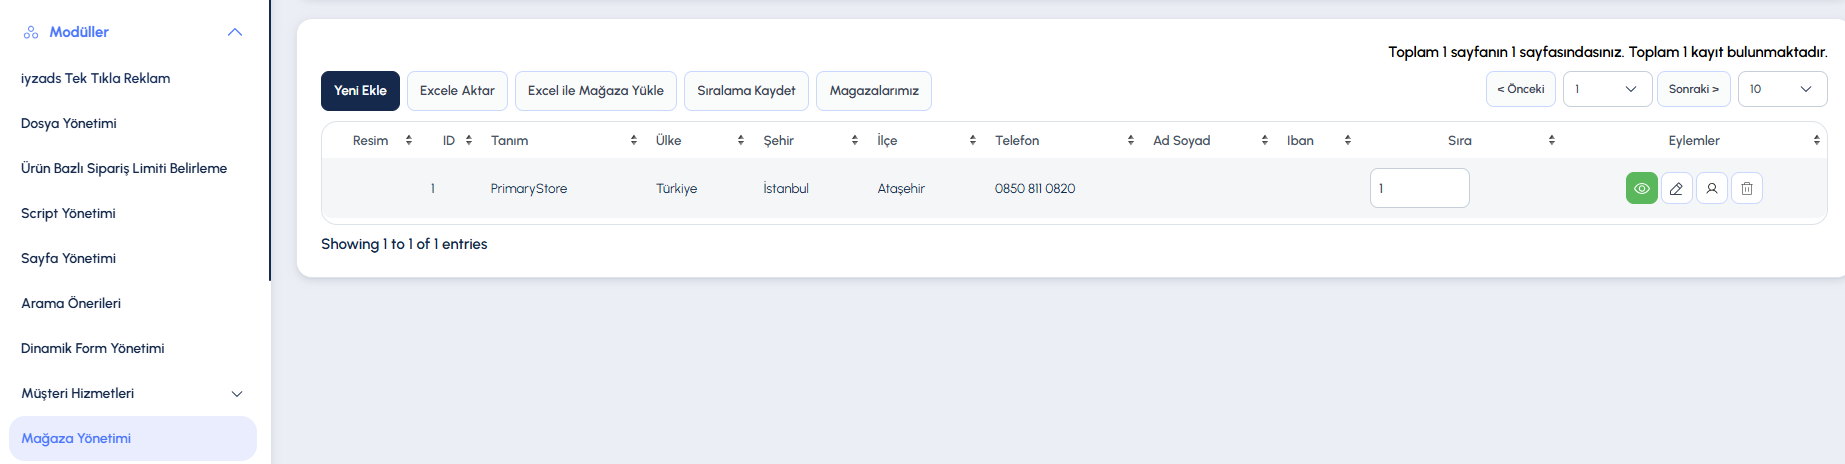Sort table by Ülke column arrows
Screen dimensions: 1845x464
pyautogui.click(x=741, y=140)
